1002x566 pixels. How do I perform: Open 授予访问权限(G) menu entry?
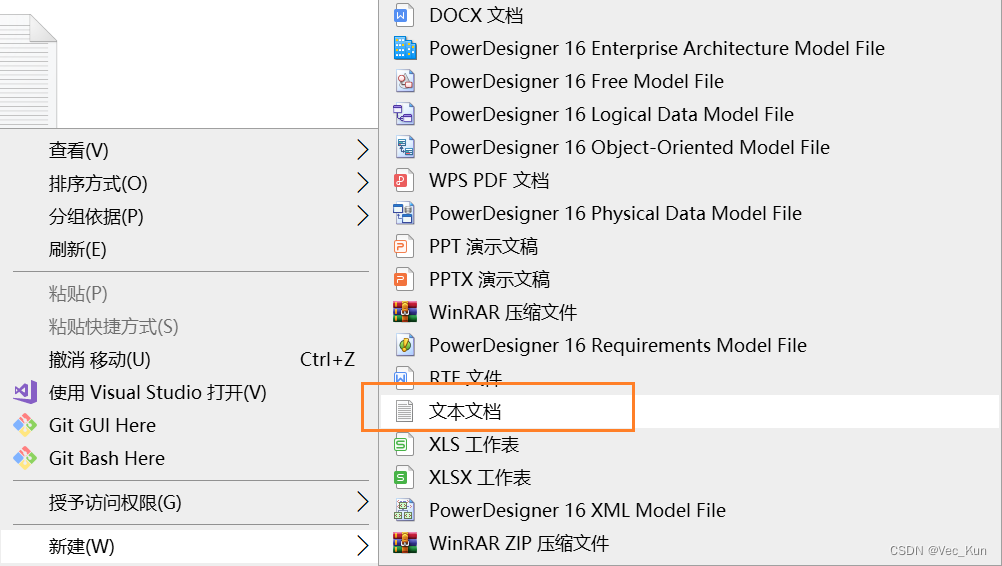pos(189,502)
